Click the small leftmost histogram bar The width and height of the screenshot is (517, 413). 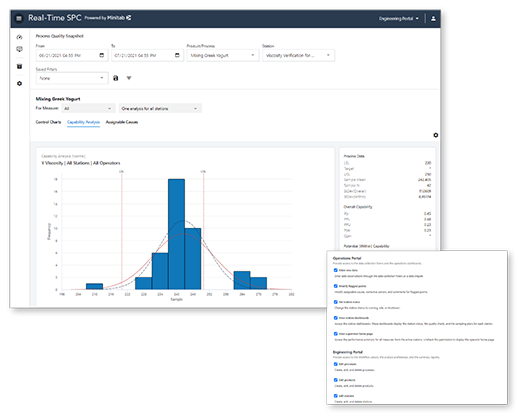tap(94, 286)
